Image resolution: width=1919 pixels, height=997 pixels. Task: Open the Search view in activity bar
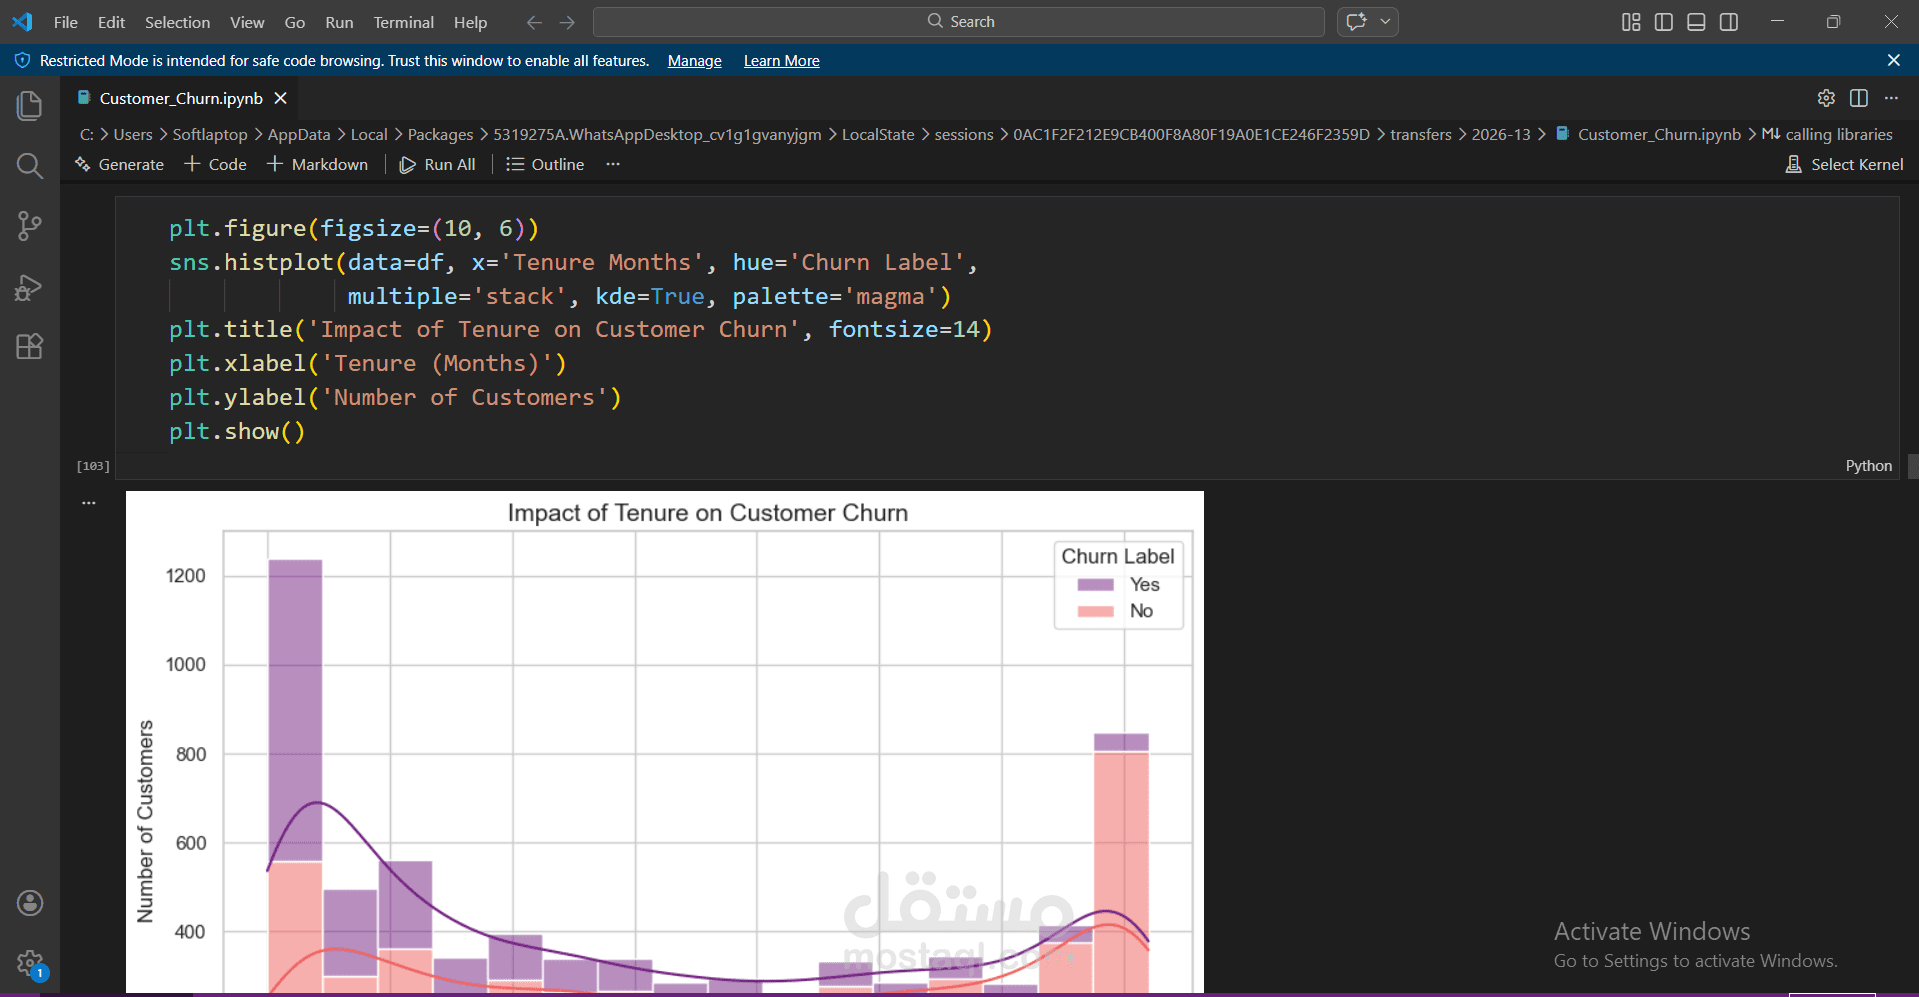click(x=30, y=165)
